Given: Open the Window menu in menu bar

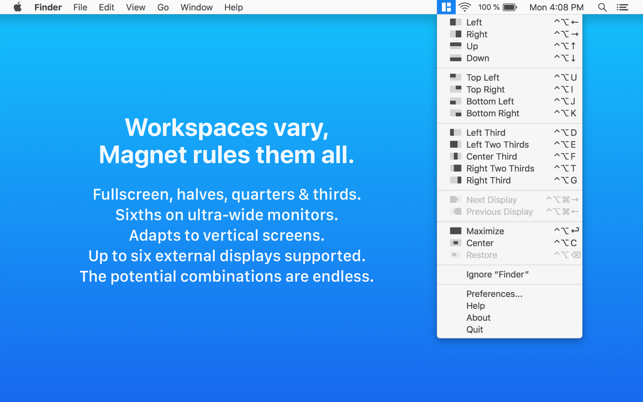Looking at the screenshot, I should click(196, 7).
